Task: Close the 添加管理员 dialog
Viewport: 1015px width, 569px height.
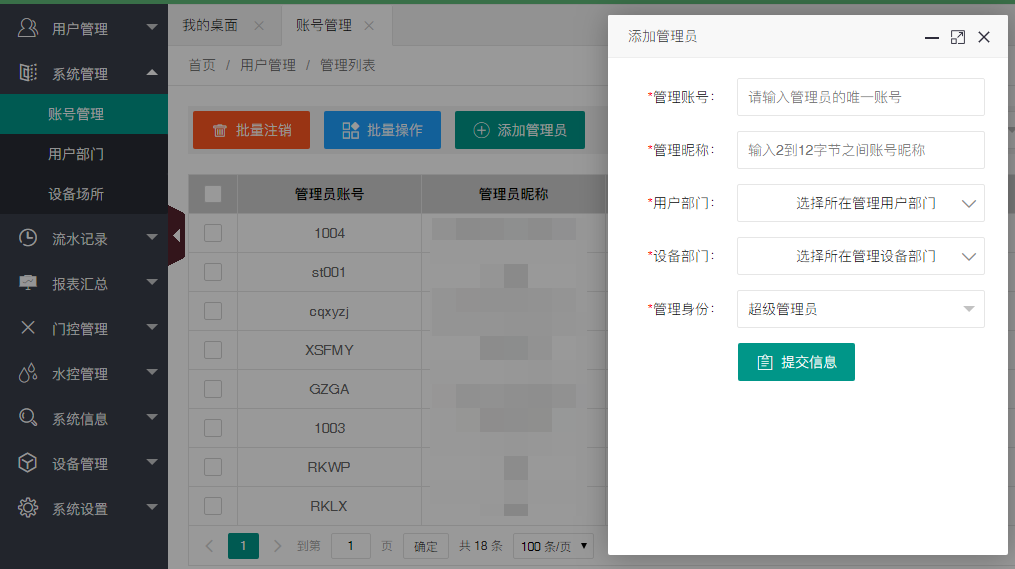Action: [984, 38]
